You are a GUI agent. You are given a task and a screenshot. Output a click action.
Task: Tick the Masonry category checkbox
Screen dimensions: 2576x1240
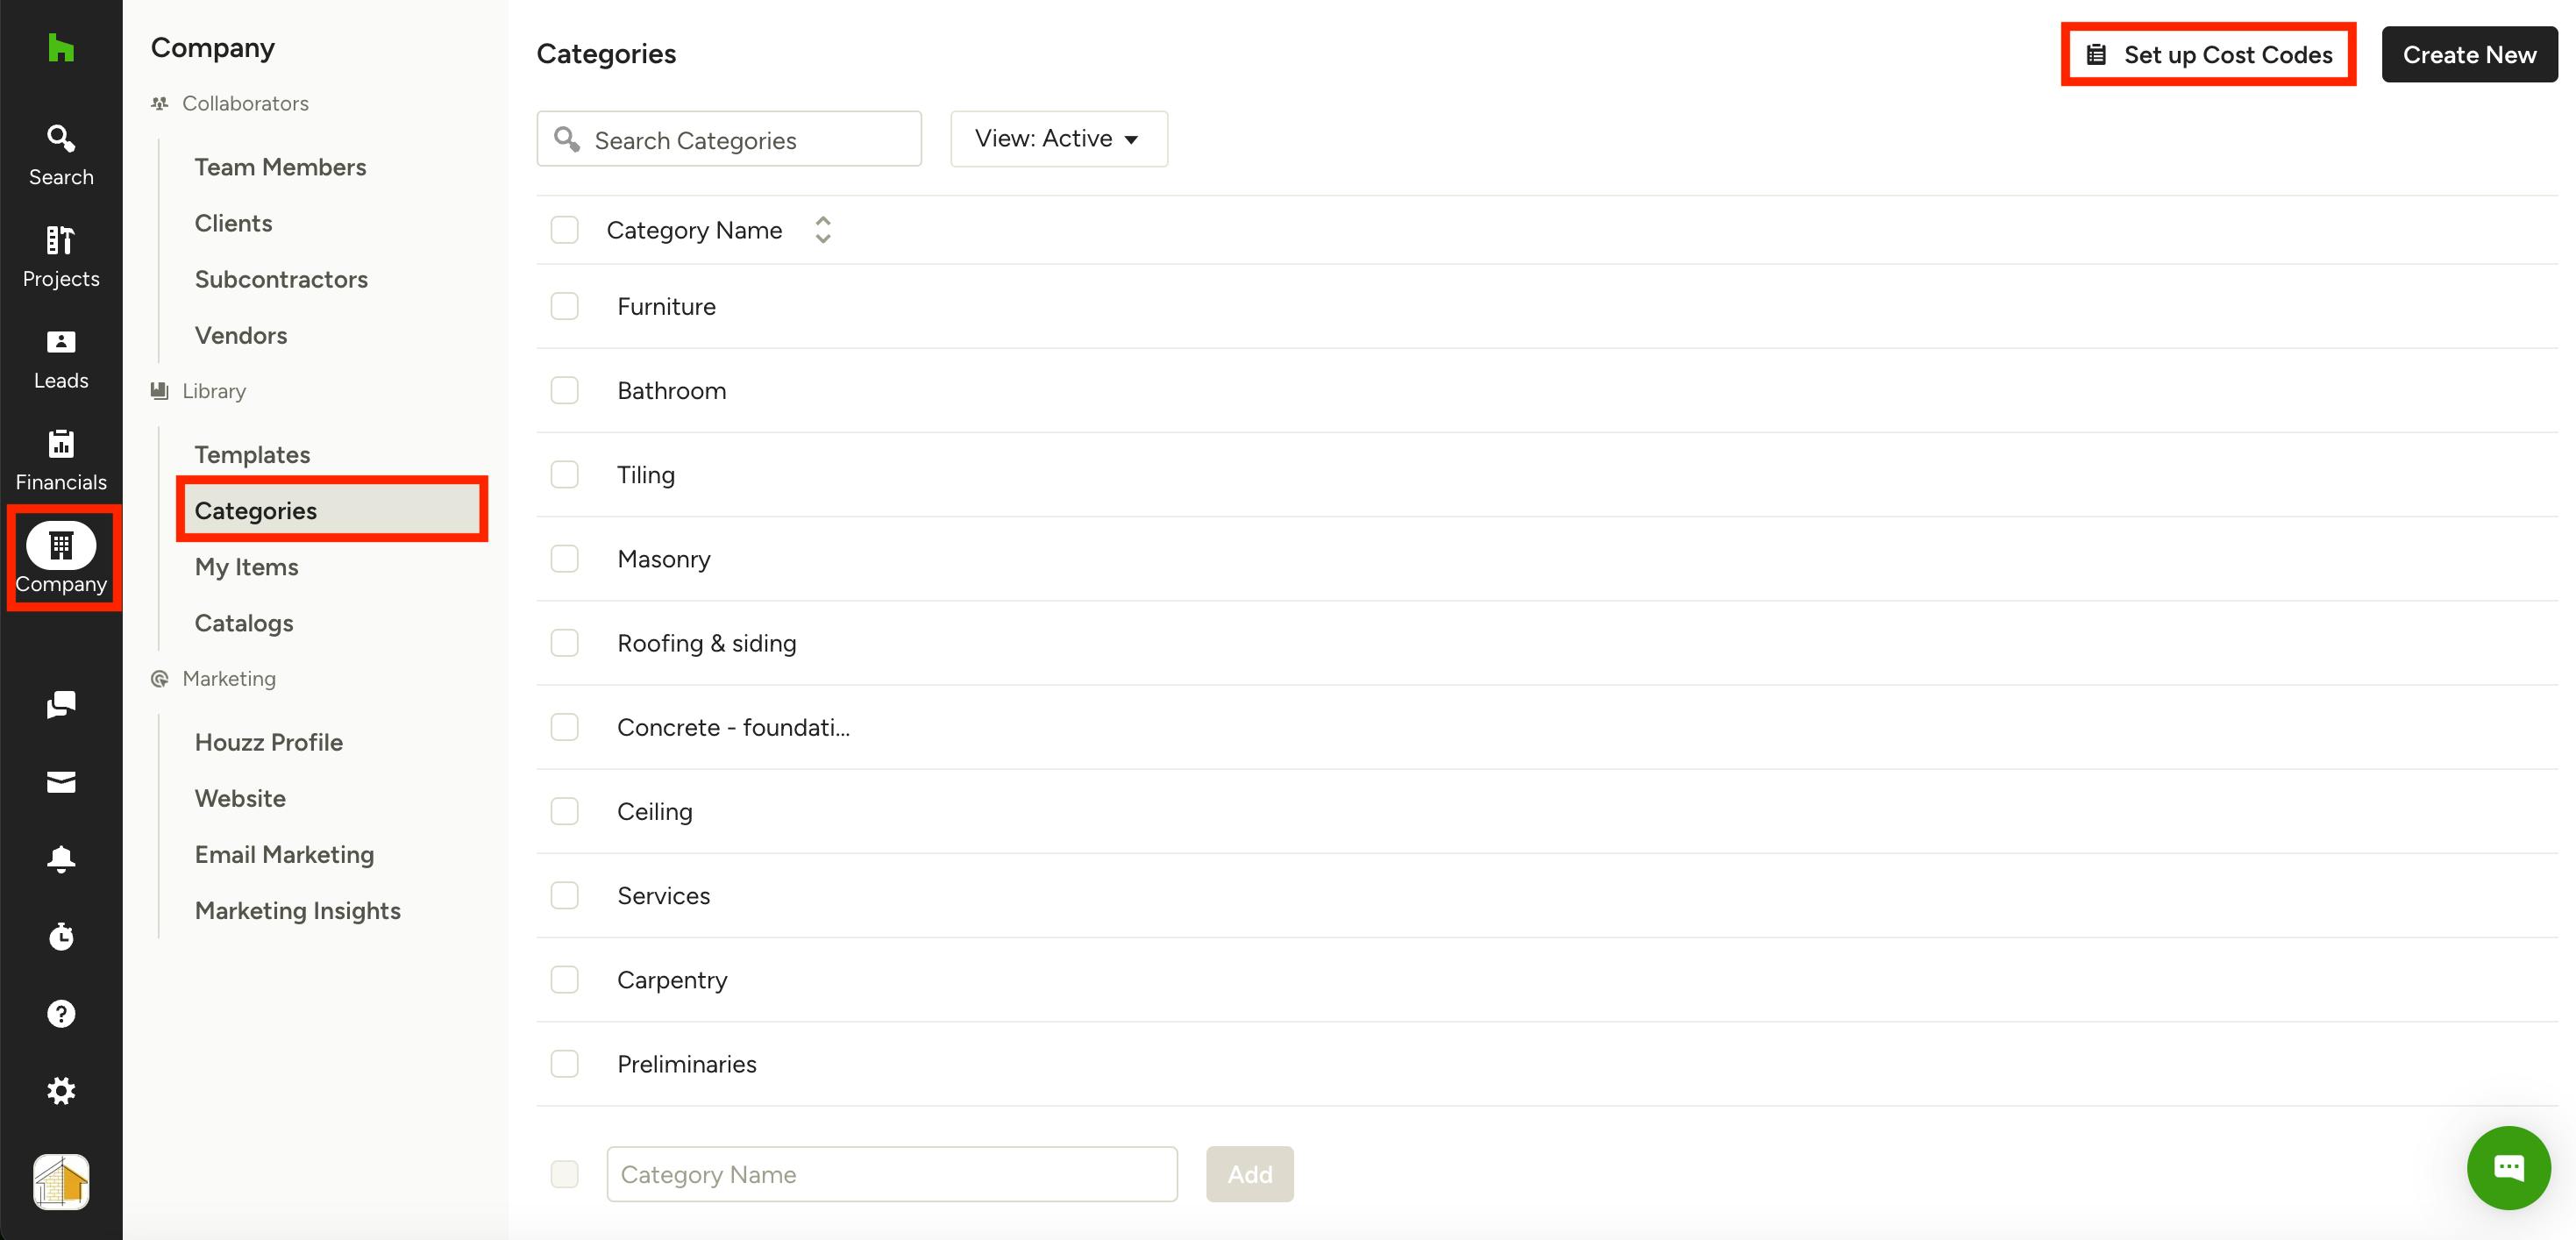click(x=565, y=559)
